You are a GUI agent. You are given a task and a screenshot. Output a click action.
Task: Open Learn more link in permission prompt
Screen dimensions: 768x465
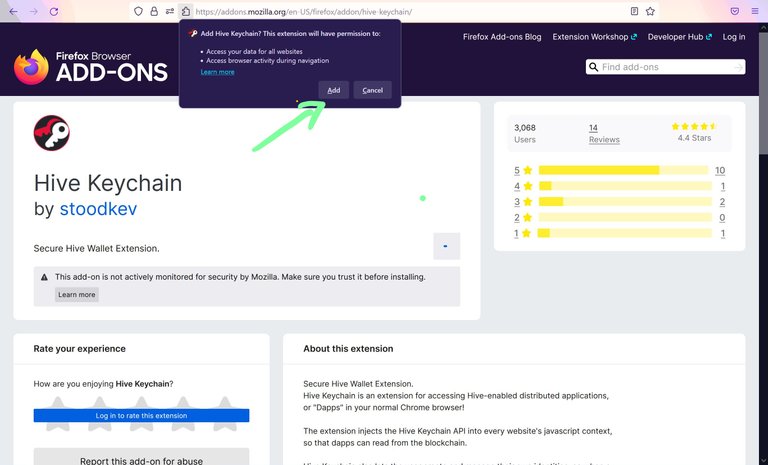(217, 72)
